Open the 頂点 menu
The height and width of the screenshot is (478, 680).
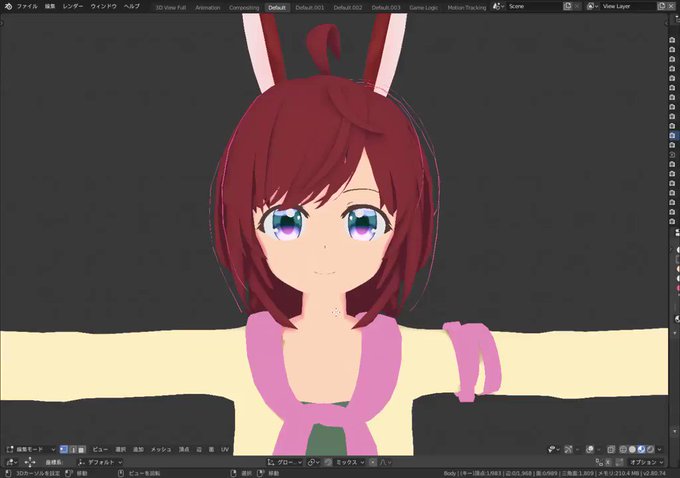point(184,449)
